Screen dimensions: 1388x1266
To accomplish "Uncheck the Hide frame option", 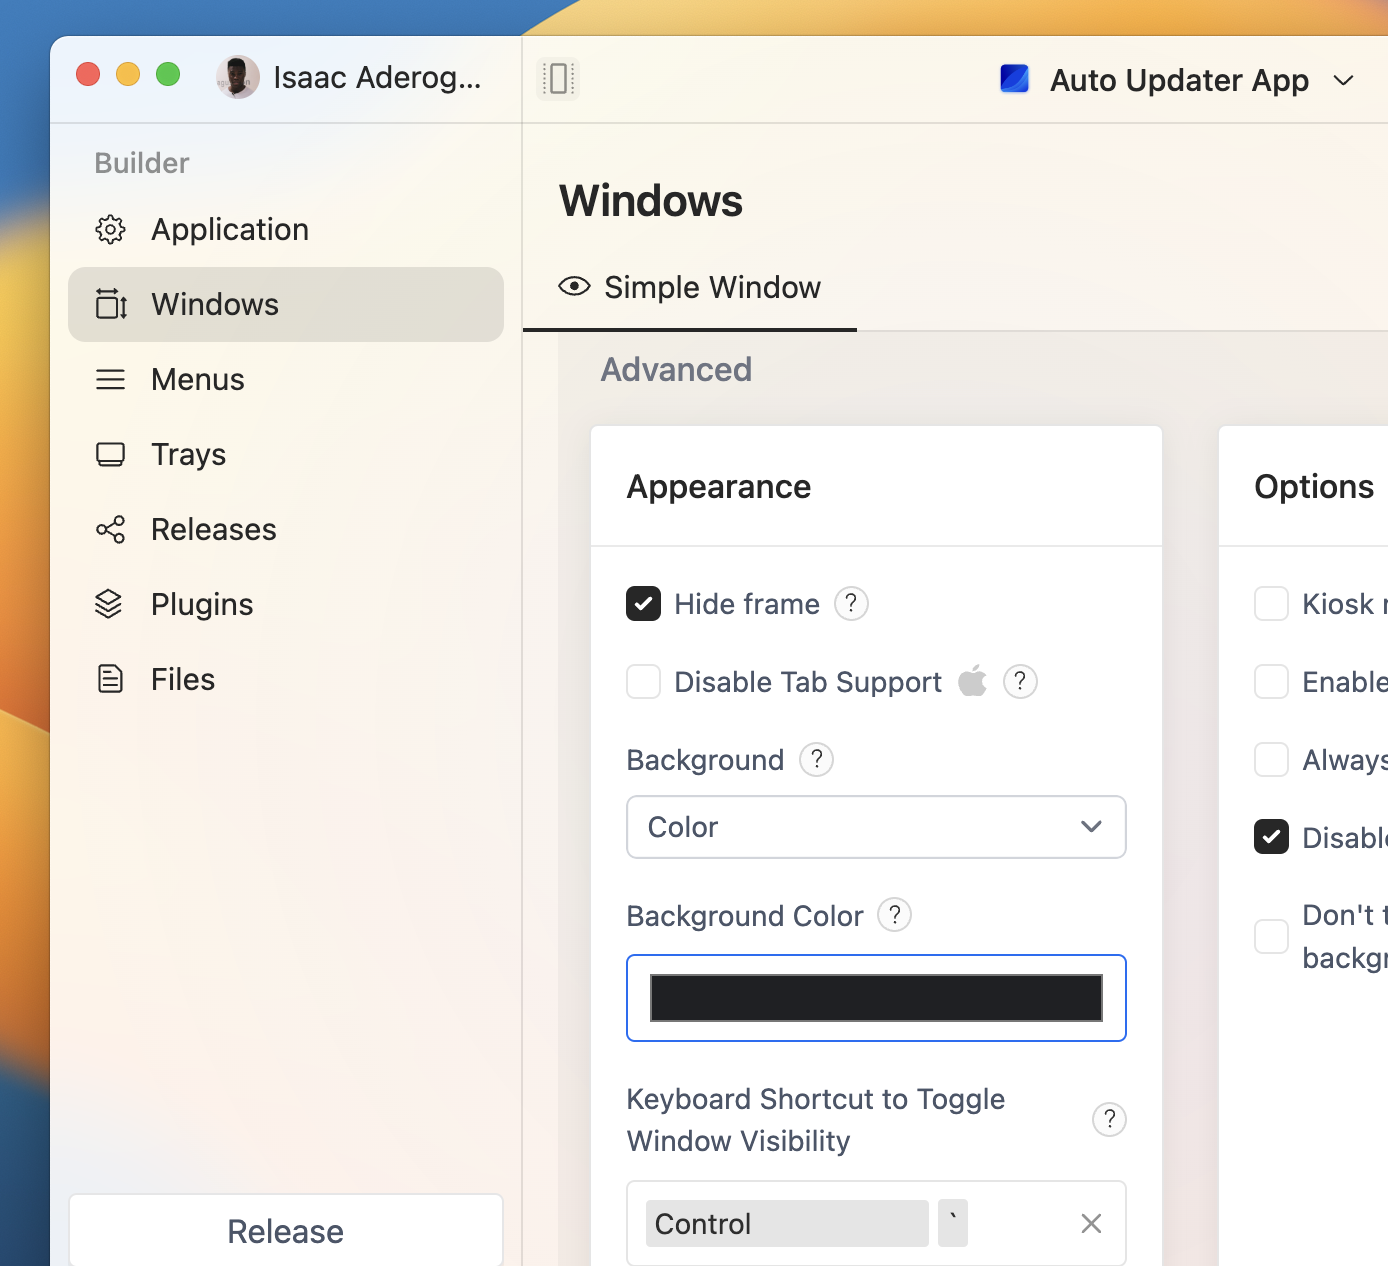I will (x=643, y=604).
